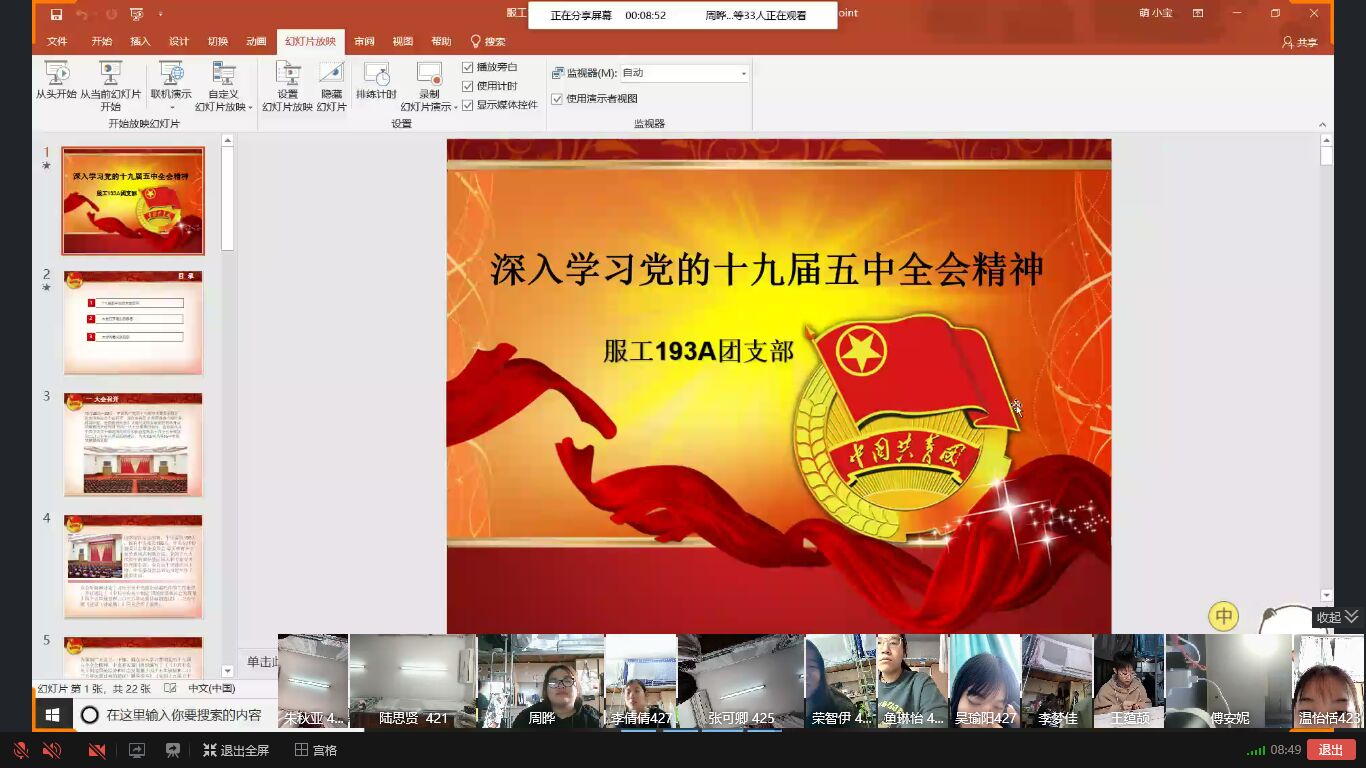Unmute the speaker in meeting toolbar

coord(52,750)
